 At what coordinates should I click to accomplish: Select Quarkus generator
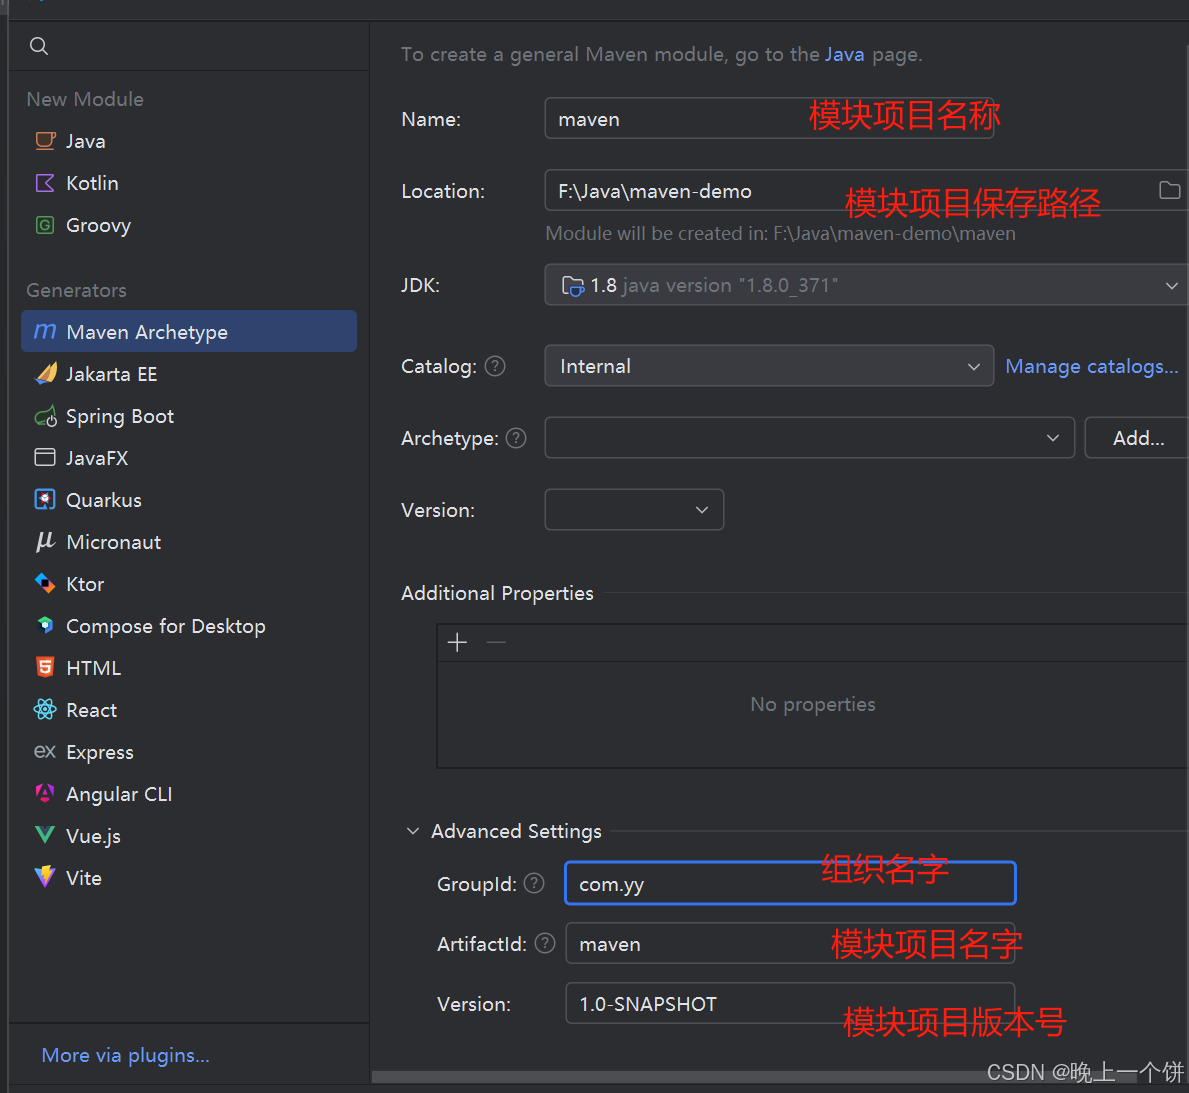click(189, 500)
